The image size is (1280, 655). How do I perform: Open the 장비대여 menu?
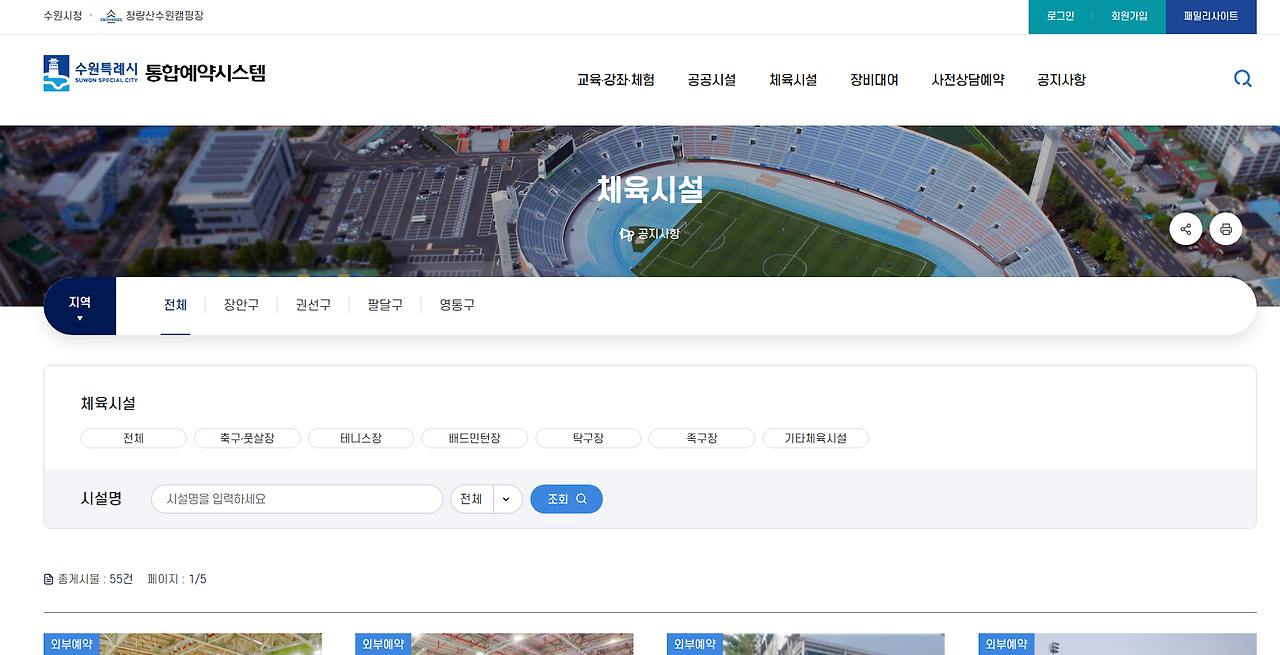(x=874, y=80)
